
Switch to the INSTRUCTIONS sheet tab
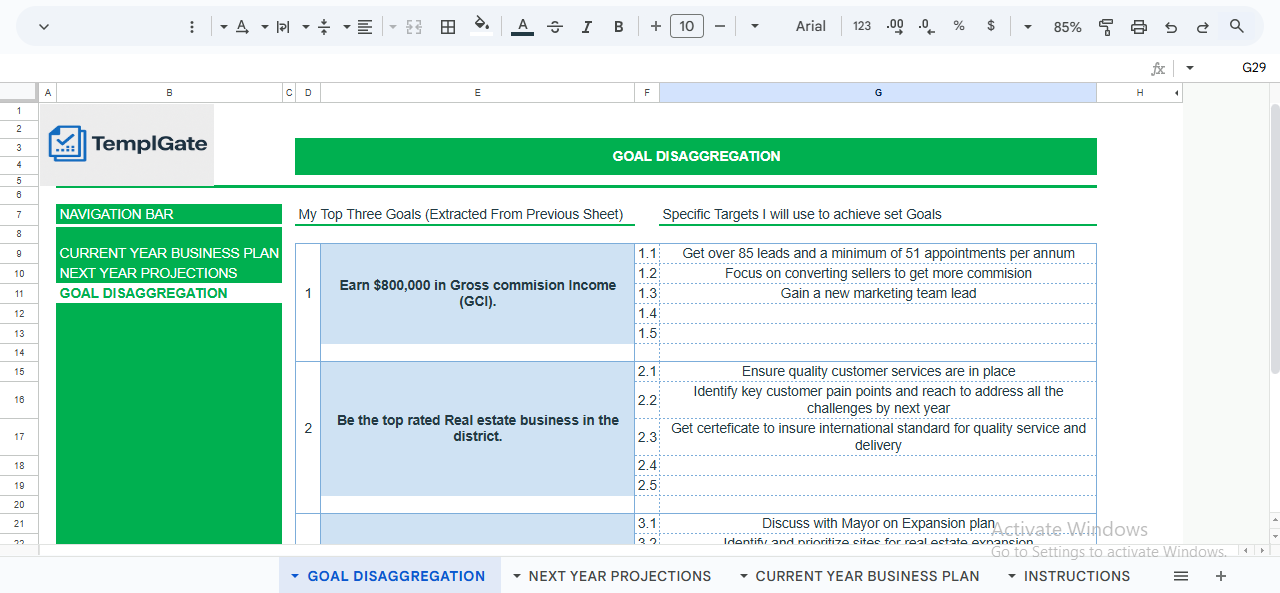tap(1077, 576)
